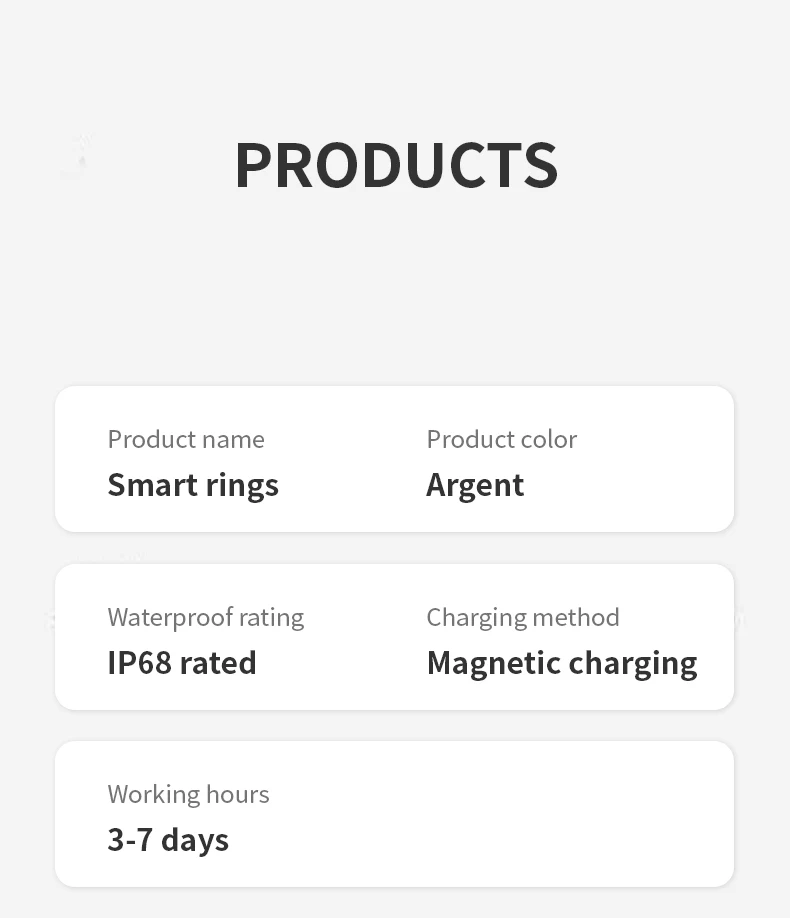Viewport: 790px width, 918px height.
Task: Click the PRODUCTS heading
Action: (x=396, y=166)
